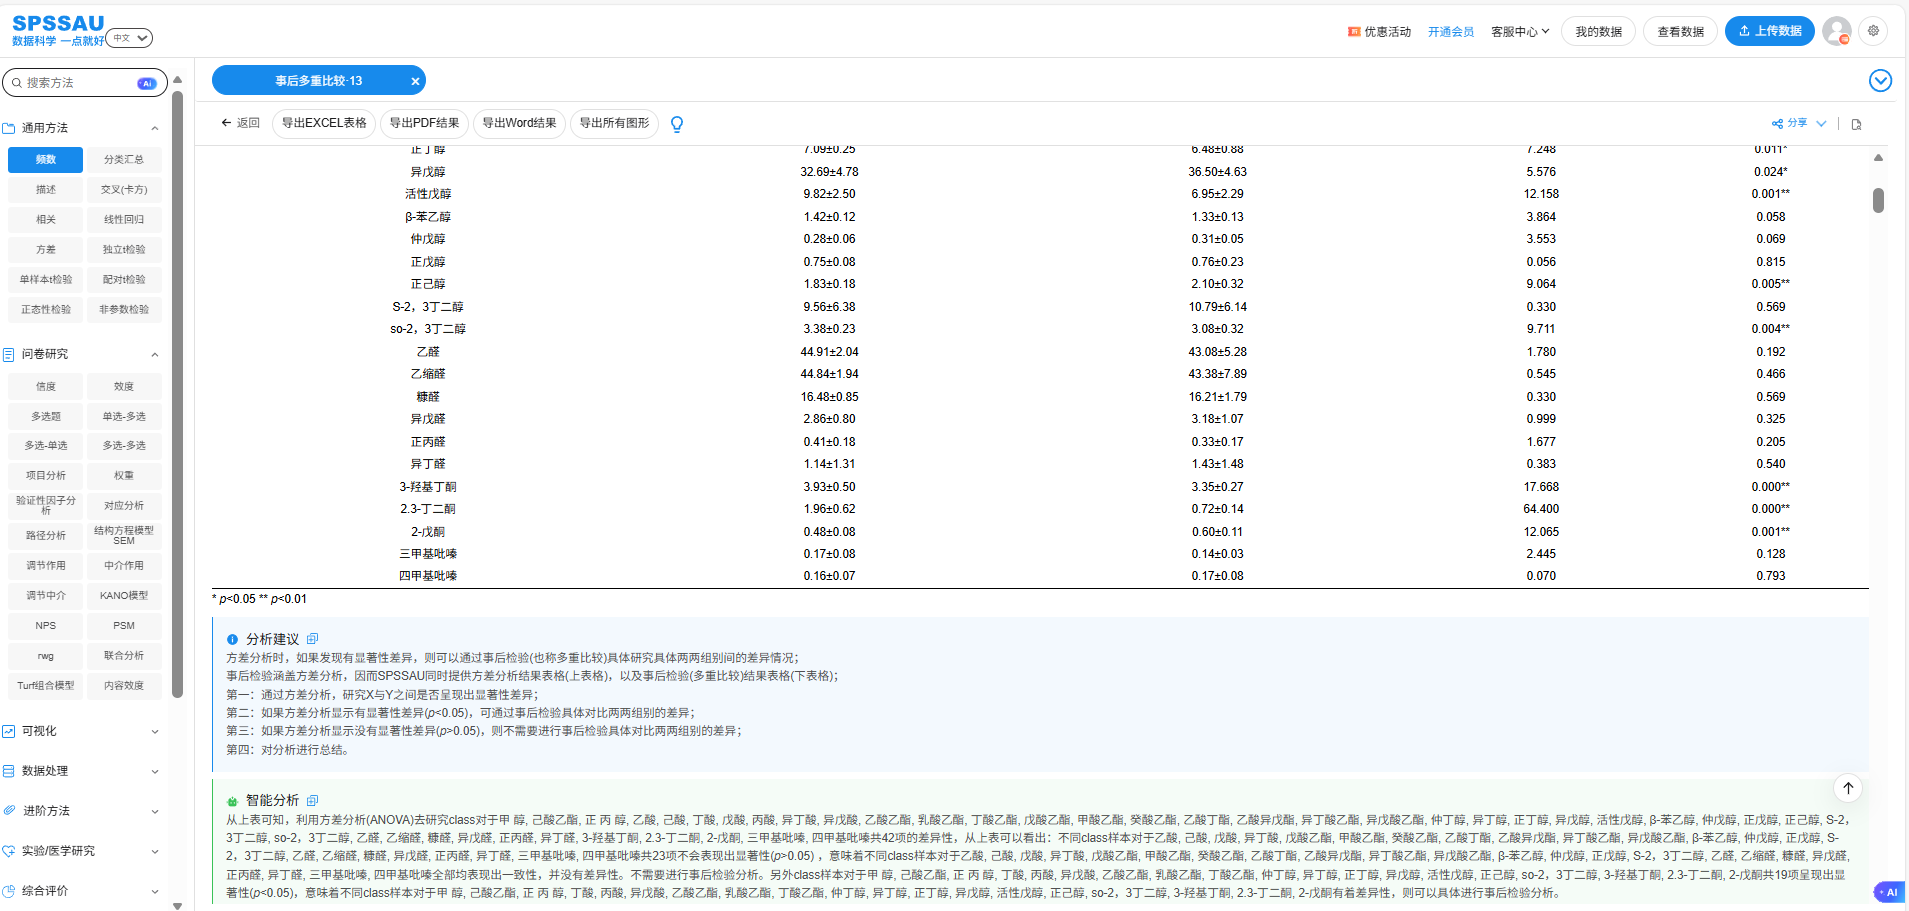Screen dimensions: 1909x911
Task: Select the 线性回归 method in sidebar
Action: pos(124,219)
